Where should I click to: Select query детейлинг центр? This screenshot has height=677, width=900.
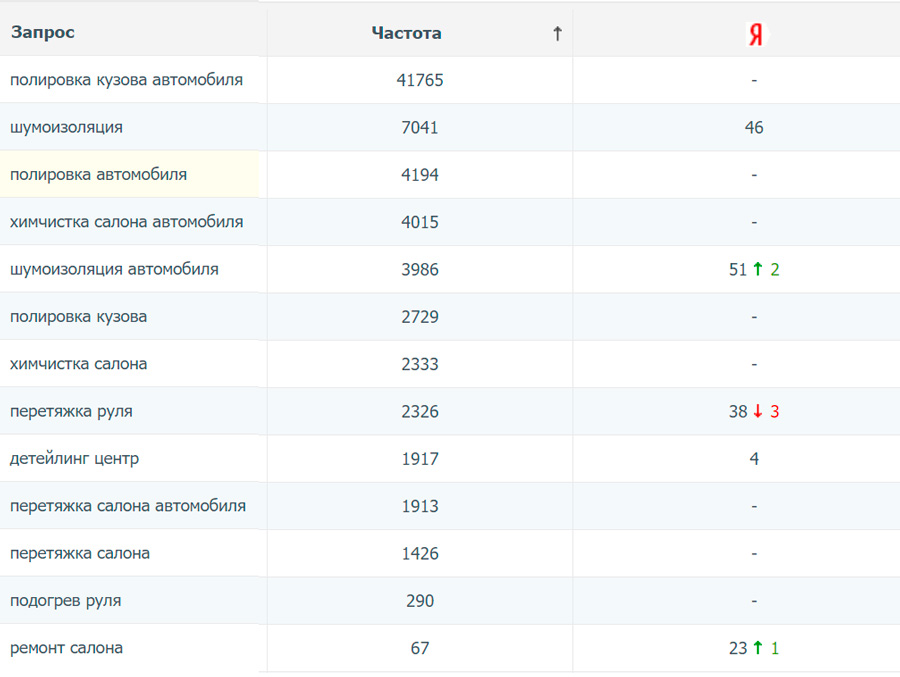tap(75, 459)
